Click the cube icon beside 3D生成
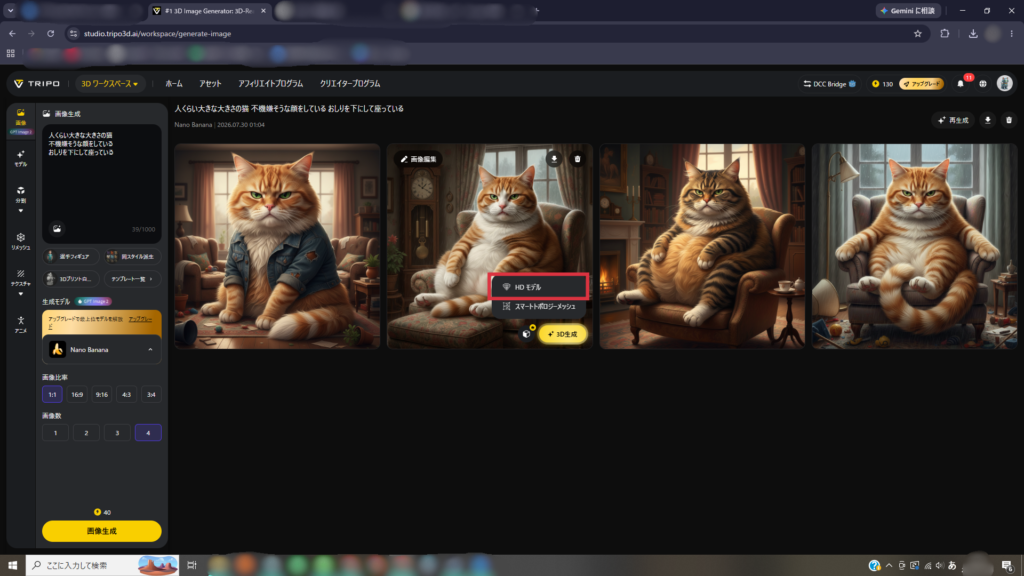 pyautogui.click(x=527, y=334)
